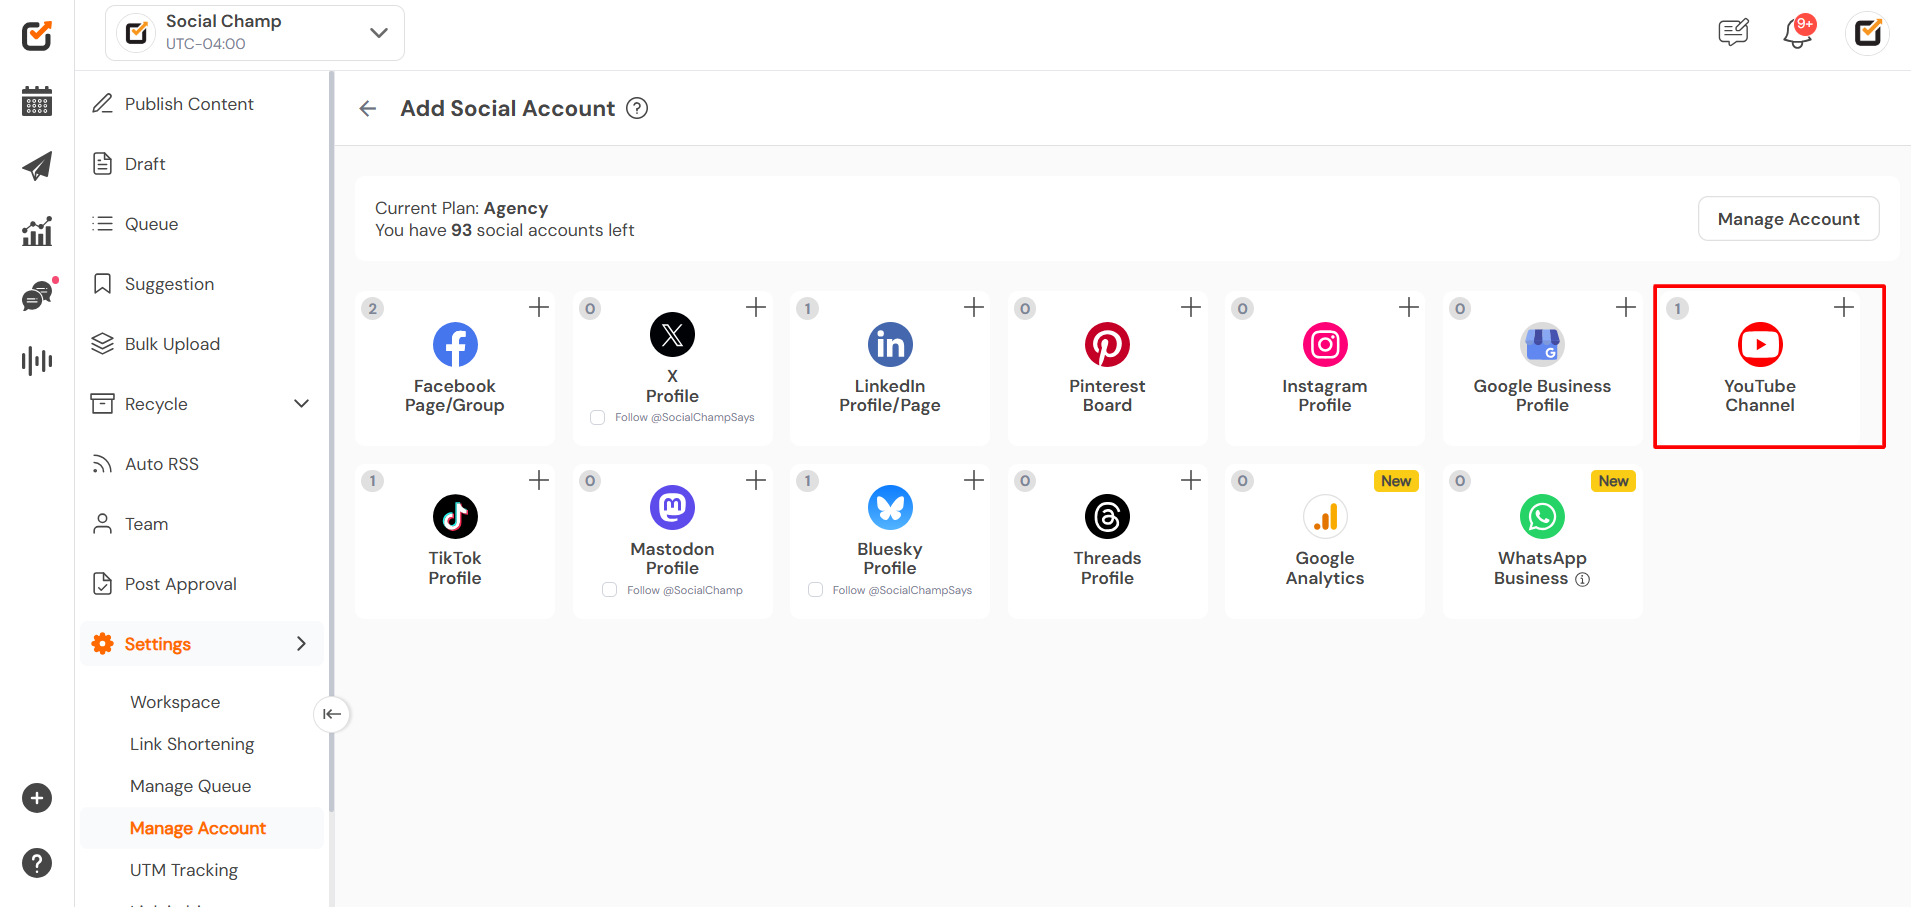Screen dimensions: 1911x907
Task: Open the analytics bar chart icon
Action: 37,232
